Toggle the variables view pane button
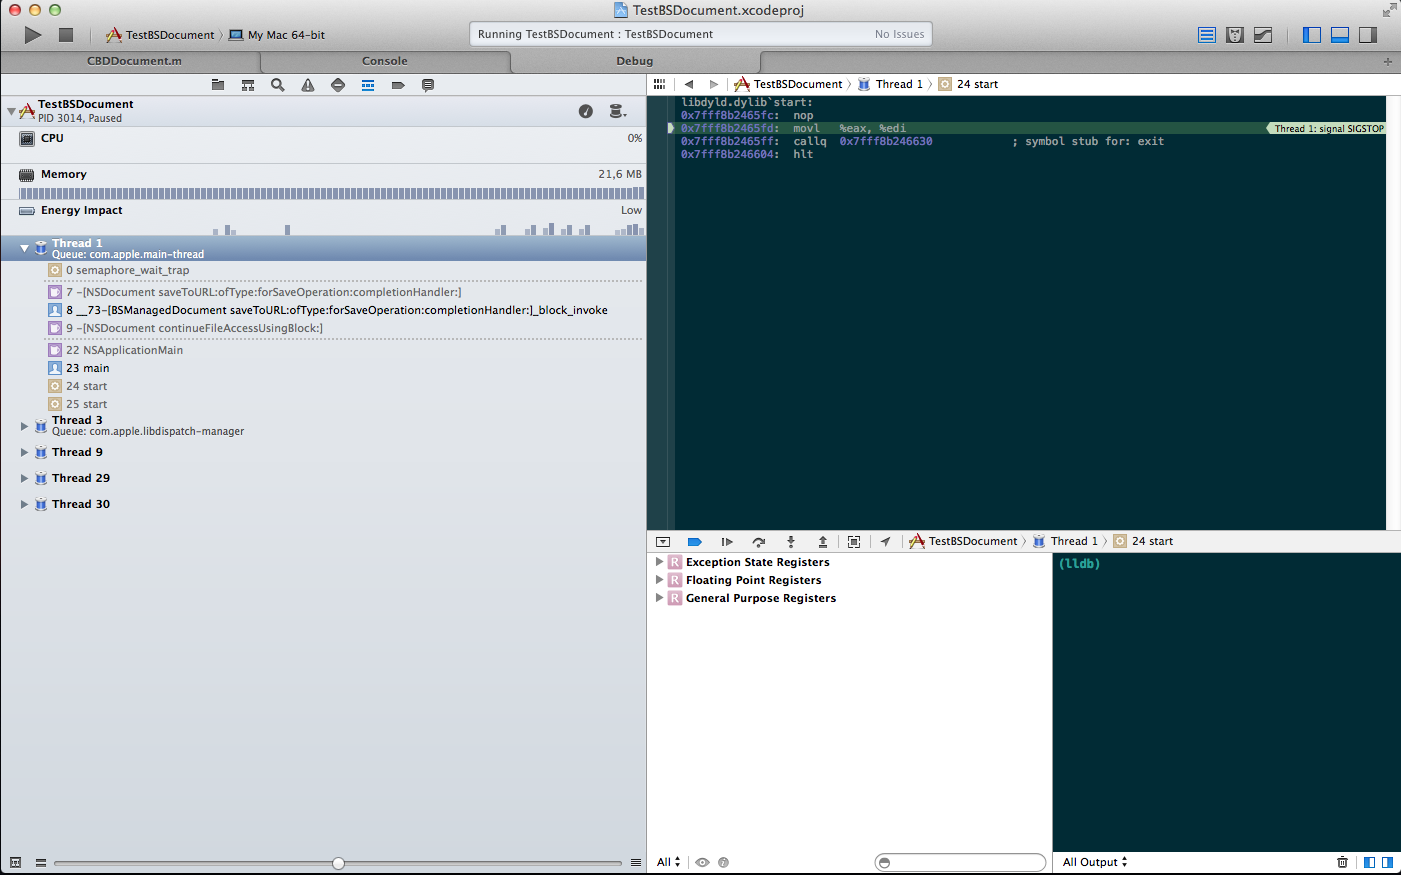This screenshot has height=875, width=1401. 1370,862
